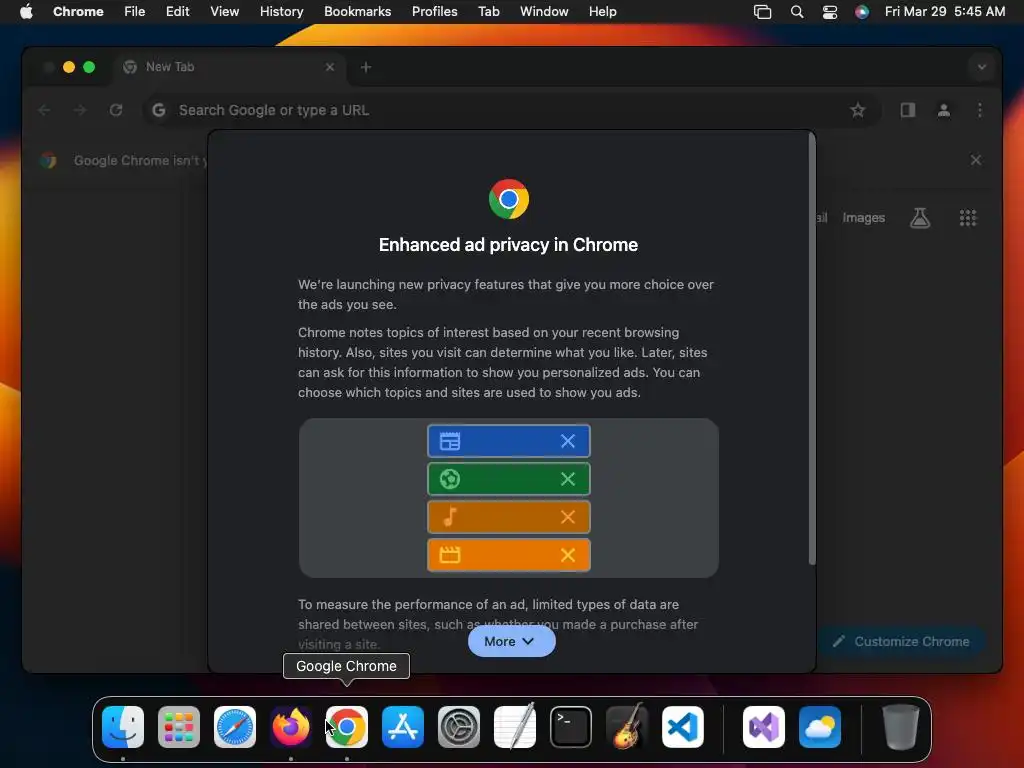
Task: Open Spotlight search in the menu bar
Action: pyautogui.click(x=797, y=12)
